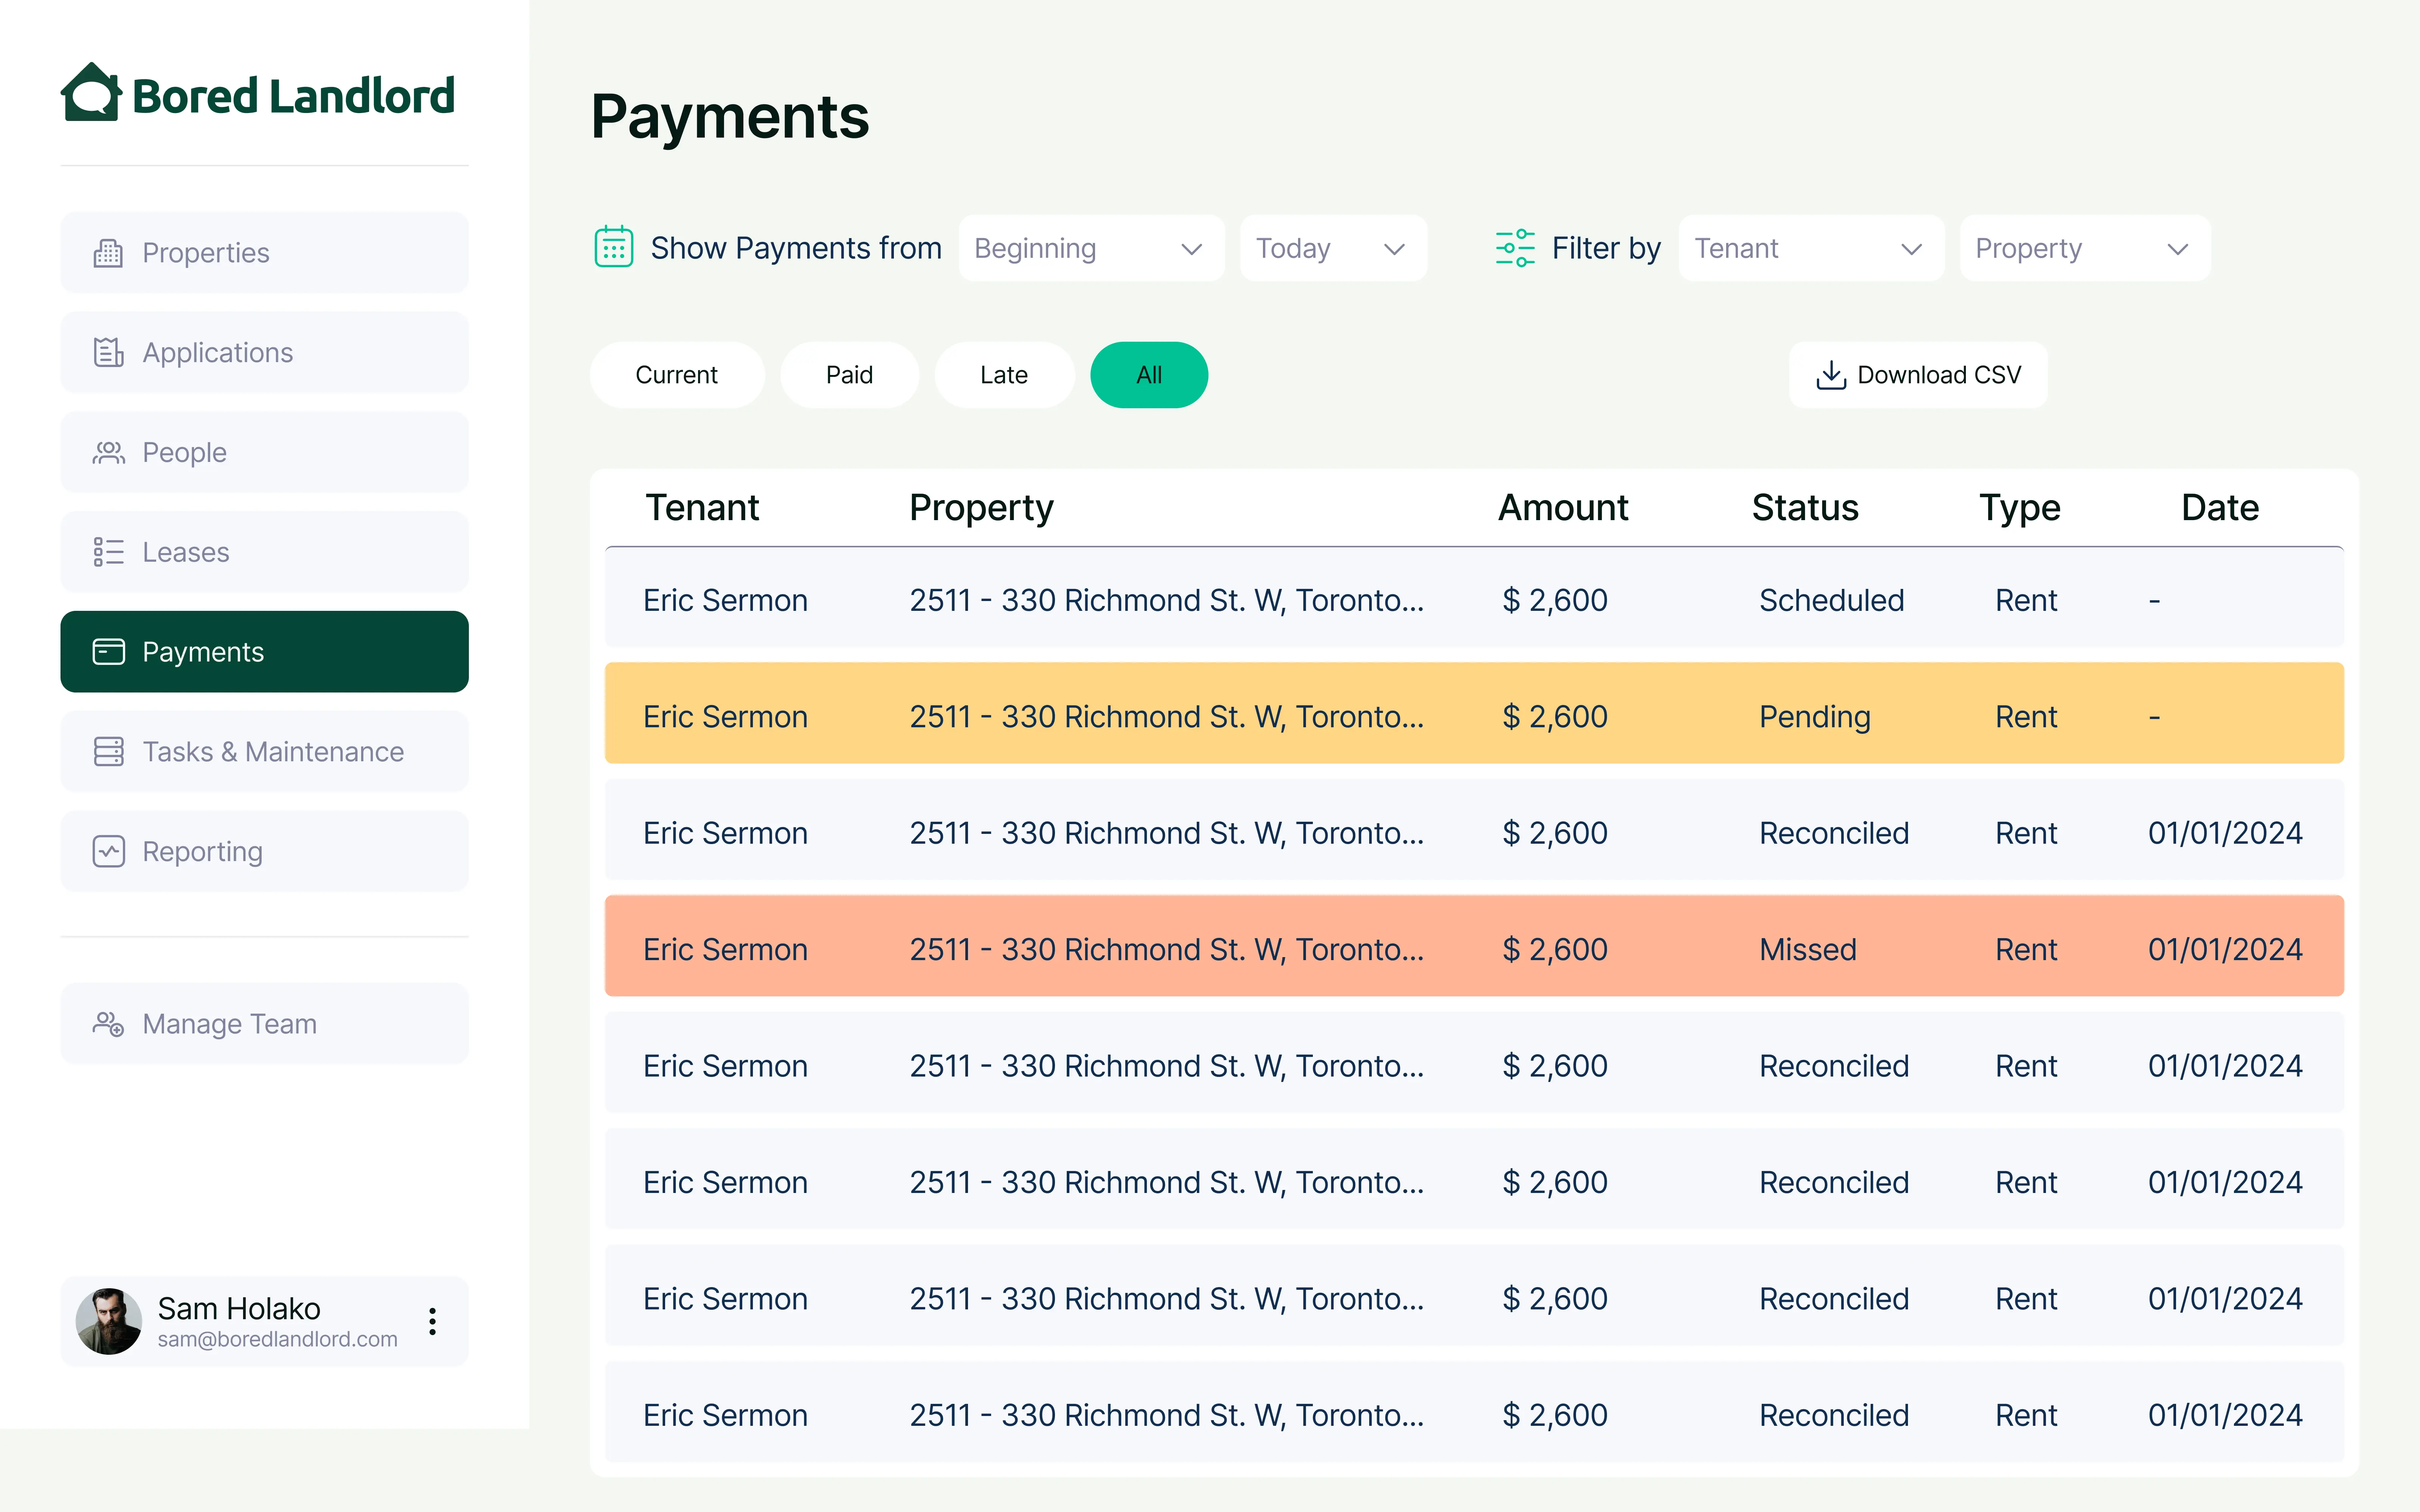The height and width of the screenshot is (1512, 2420).
Task: Click the Tasks & Maintenance server icon
Action: [108, 752]
